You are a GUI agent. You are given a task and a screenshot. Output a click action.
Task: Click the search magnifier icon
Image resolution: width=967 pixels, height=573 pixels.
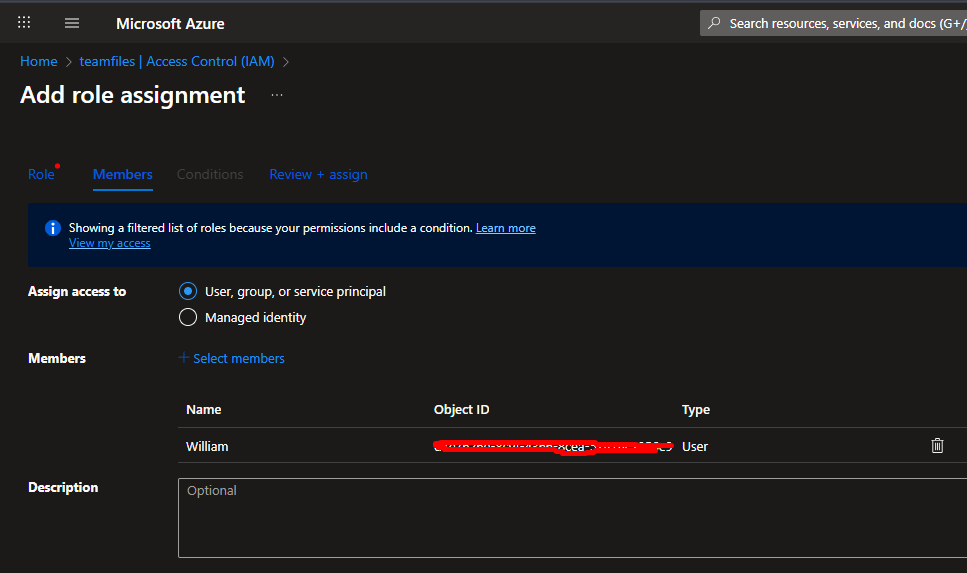tap(714, 23)
